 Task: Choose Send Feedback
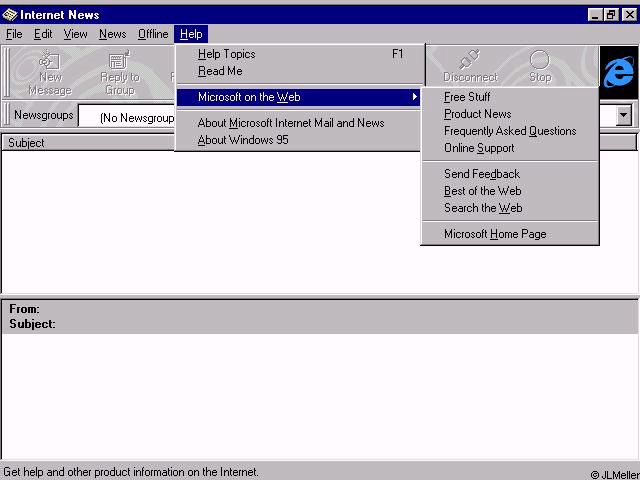(510, 174)
